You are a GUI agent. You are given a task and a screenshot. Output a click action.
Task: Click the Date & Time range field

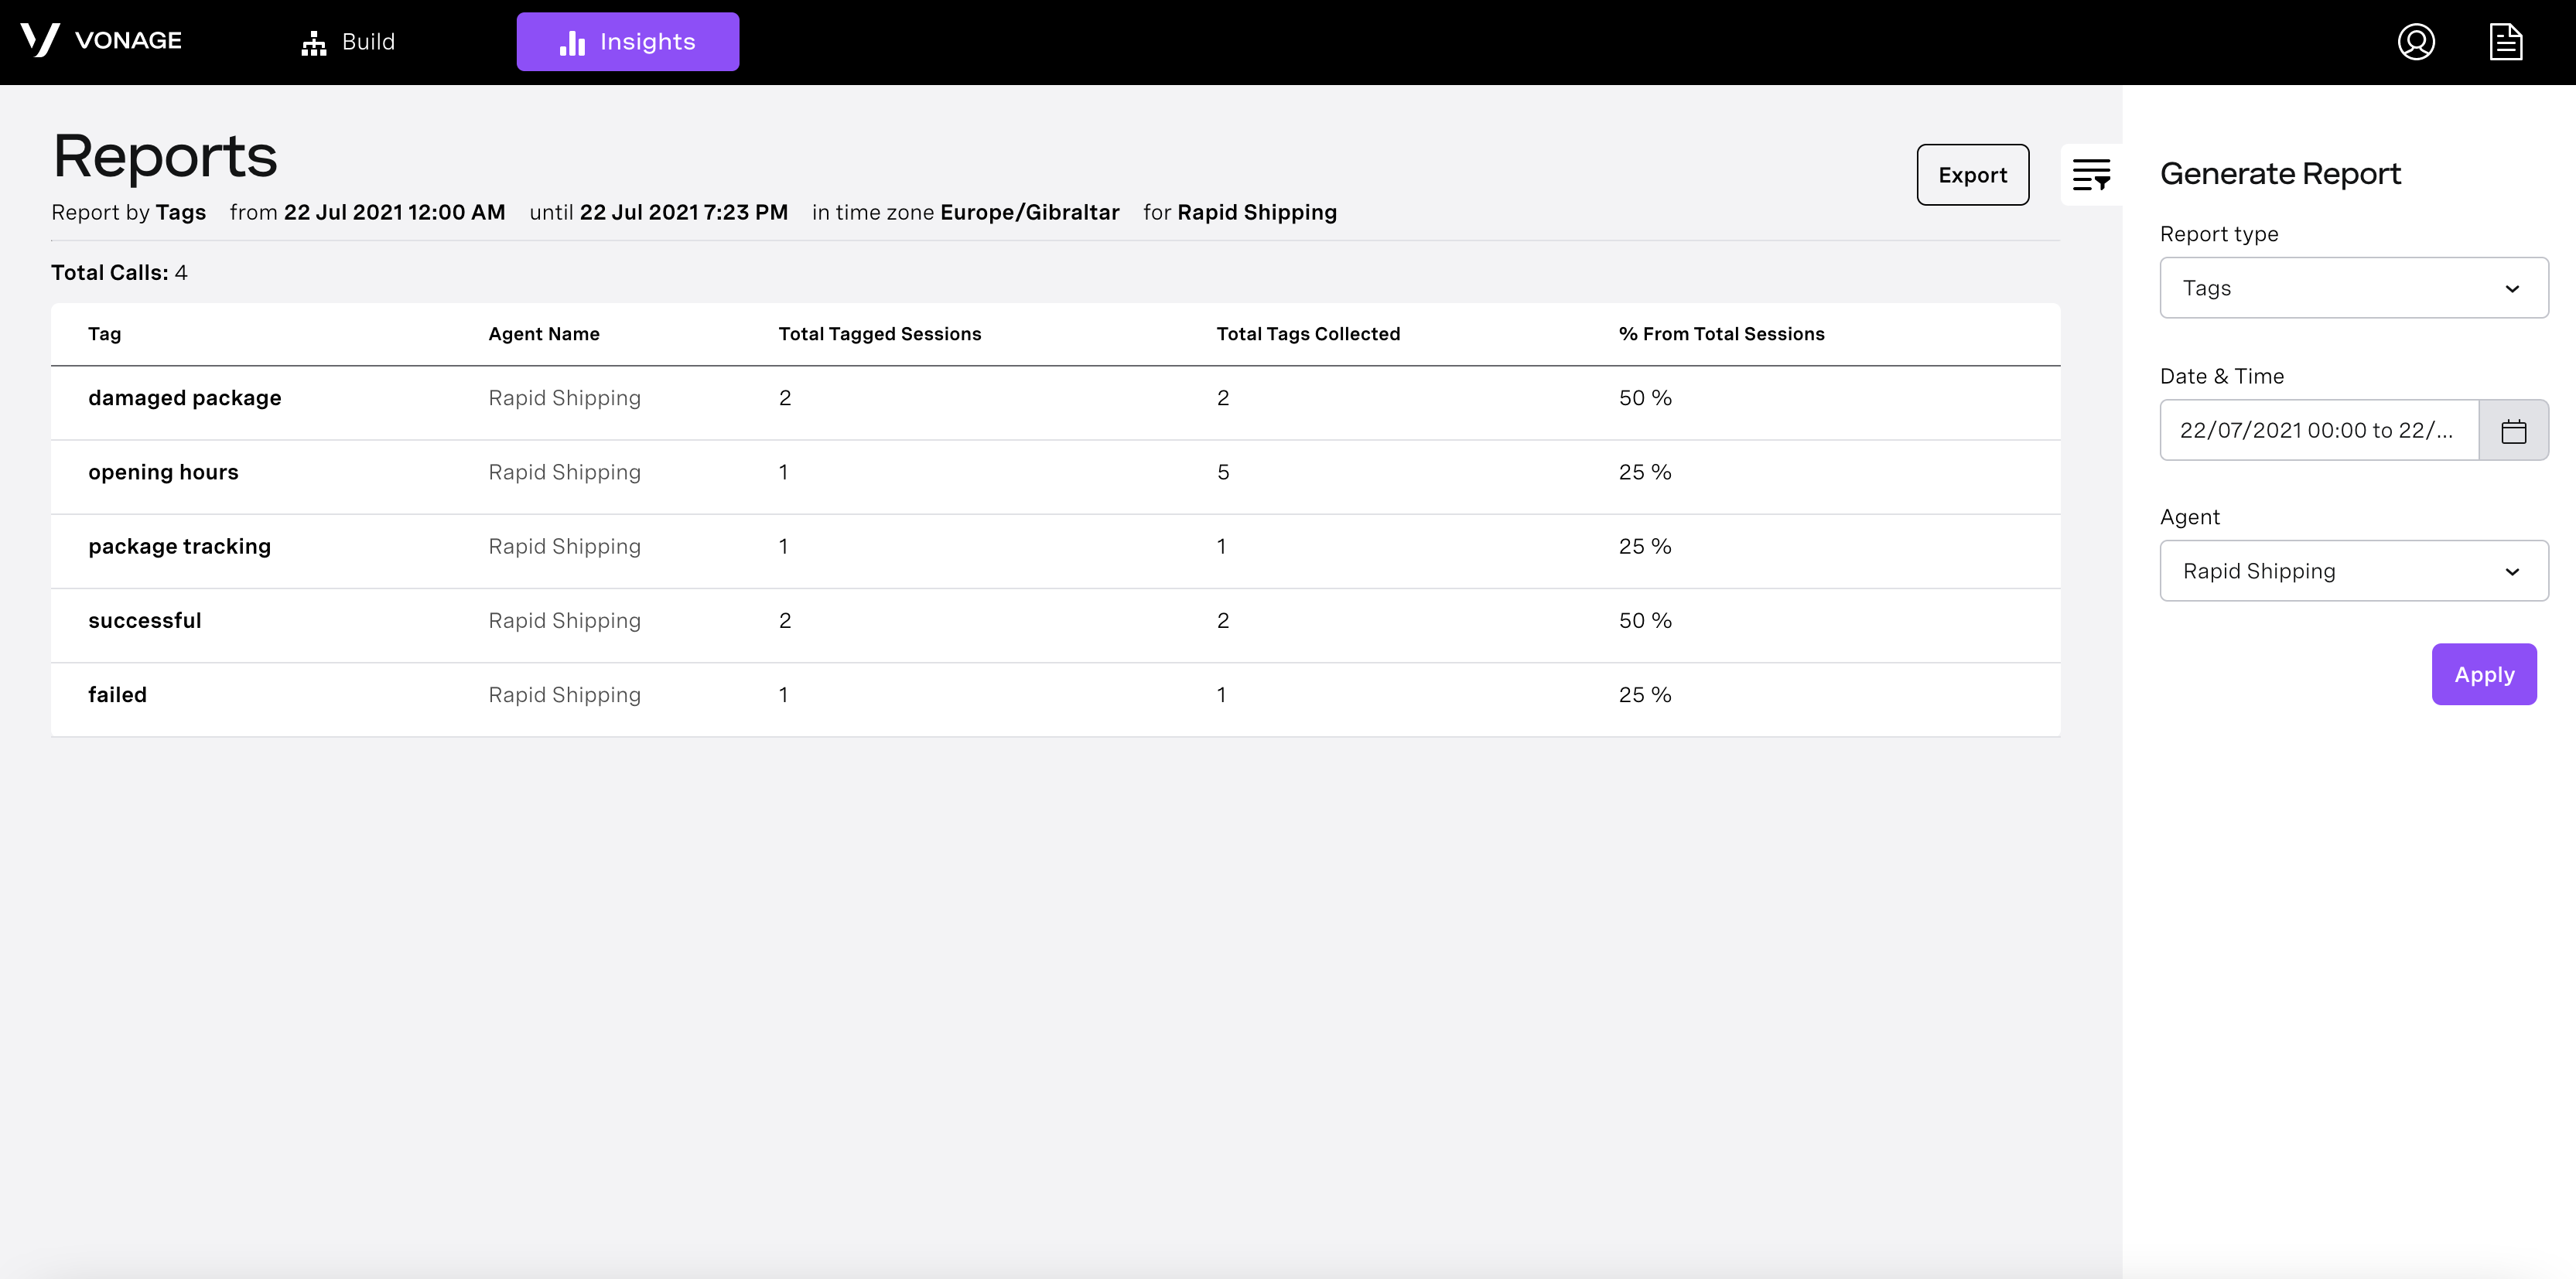tap(2319, 431)
